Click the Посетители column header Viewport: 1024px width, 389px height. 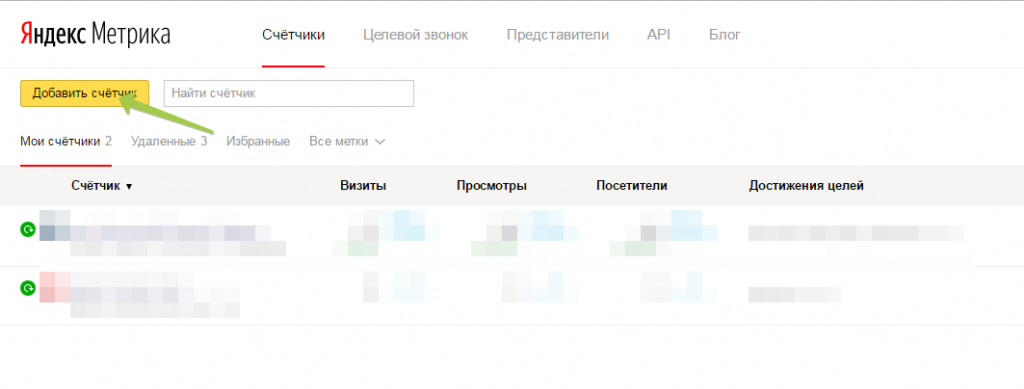pyautogui.click(x=632, y=186)
